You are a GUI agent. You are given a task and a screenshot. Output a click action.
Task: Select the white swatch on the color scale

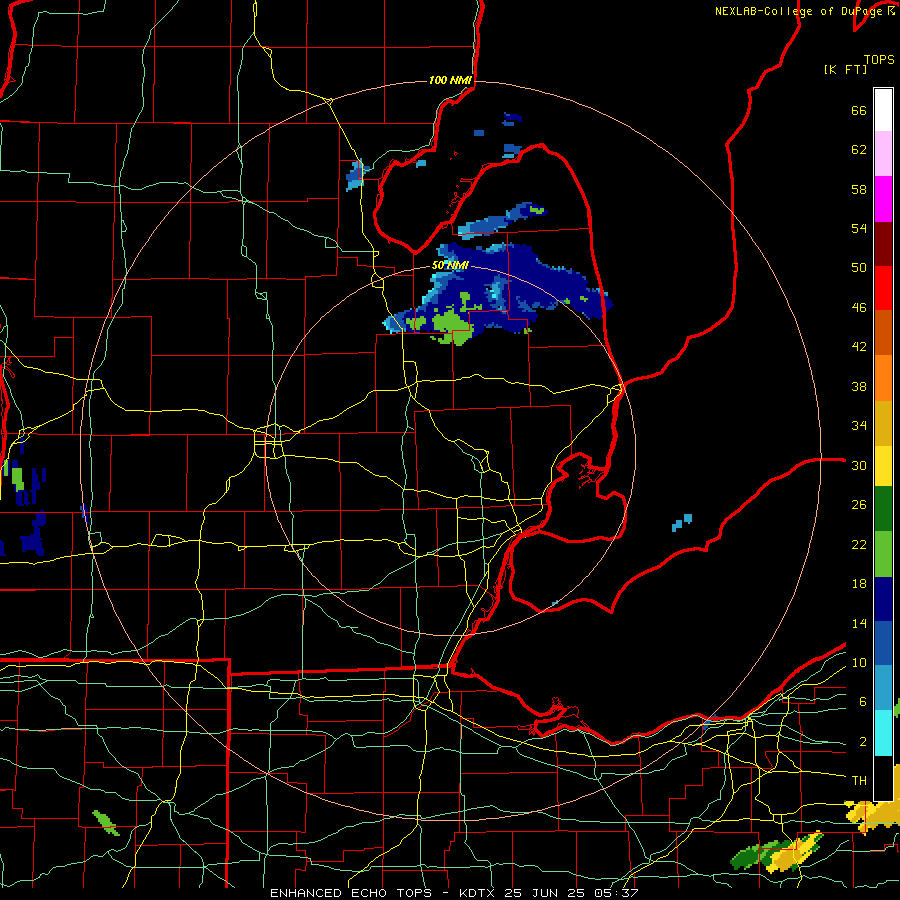click(x=883, y=110)
